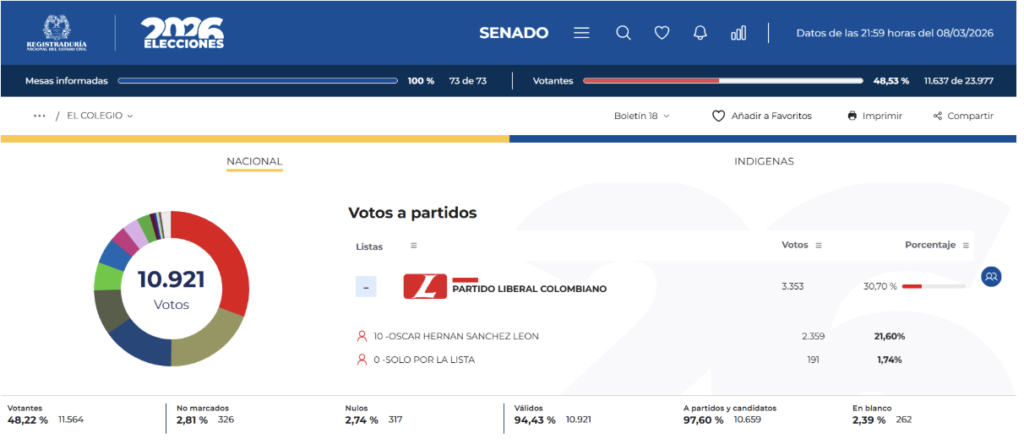
Task: Switch to the INDIGENAS tab
Action: [764, 161]
